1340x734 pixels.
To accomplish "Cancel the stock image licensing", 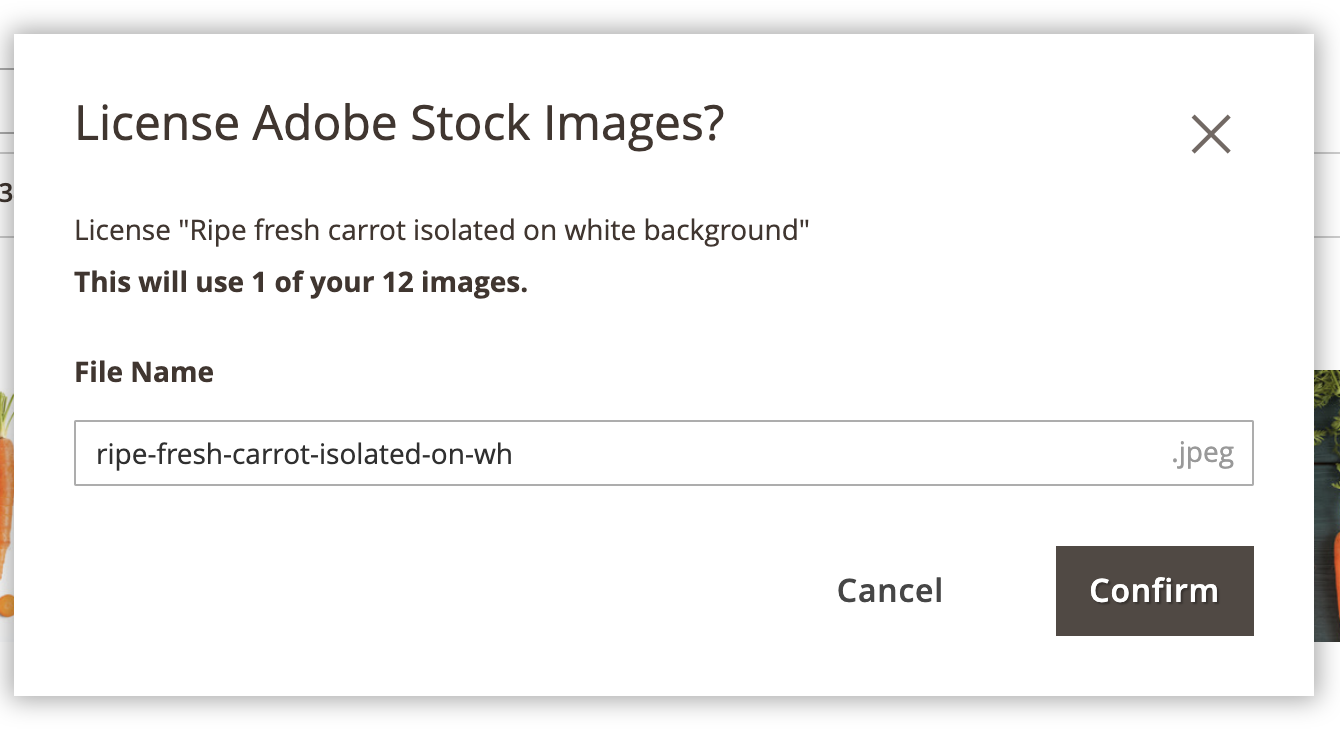I will pos(888,590).
